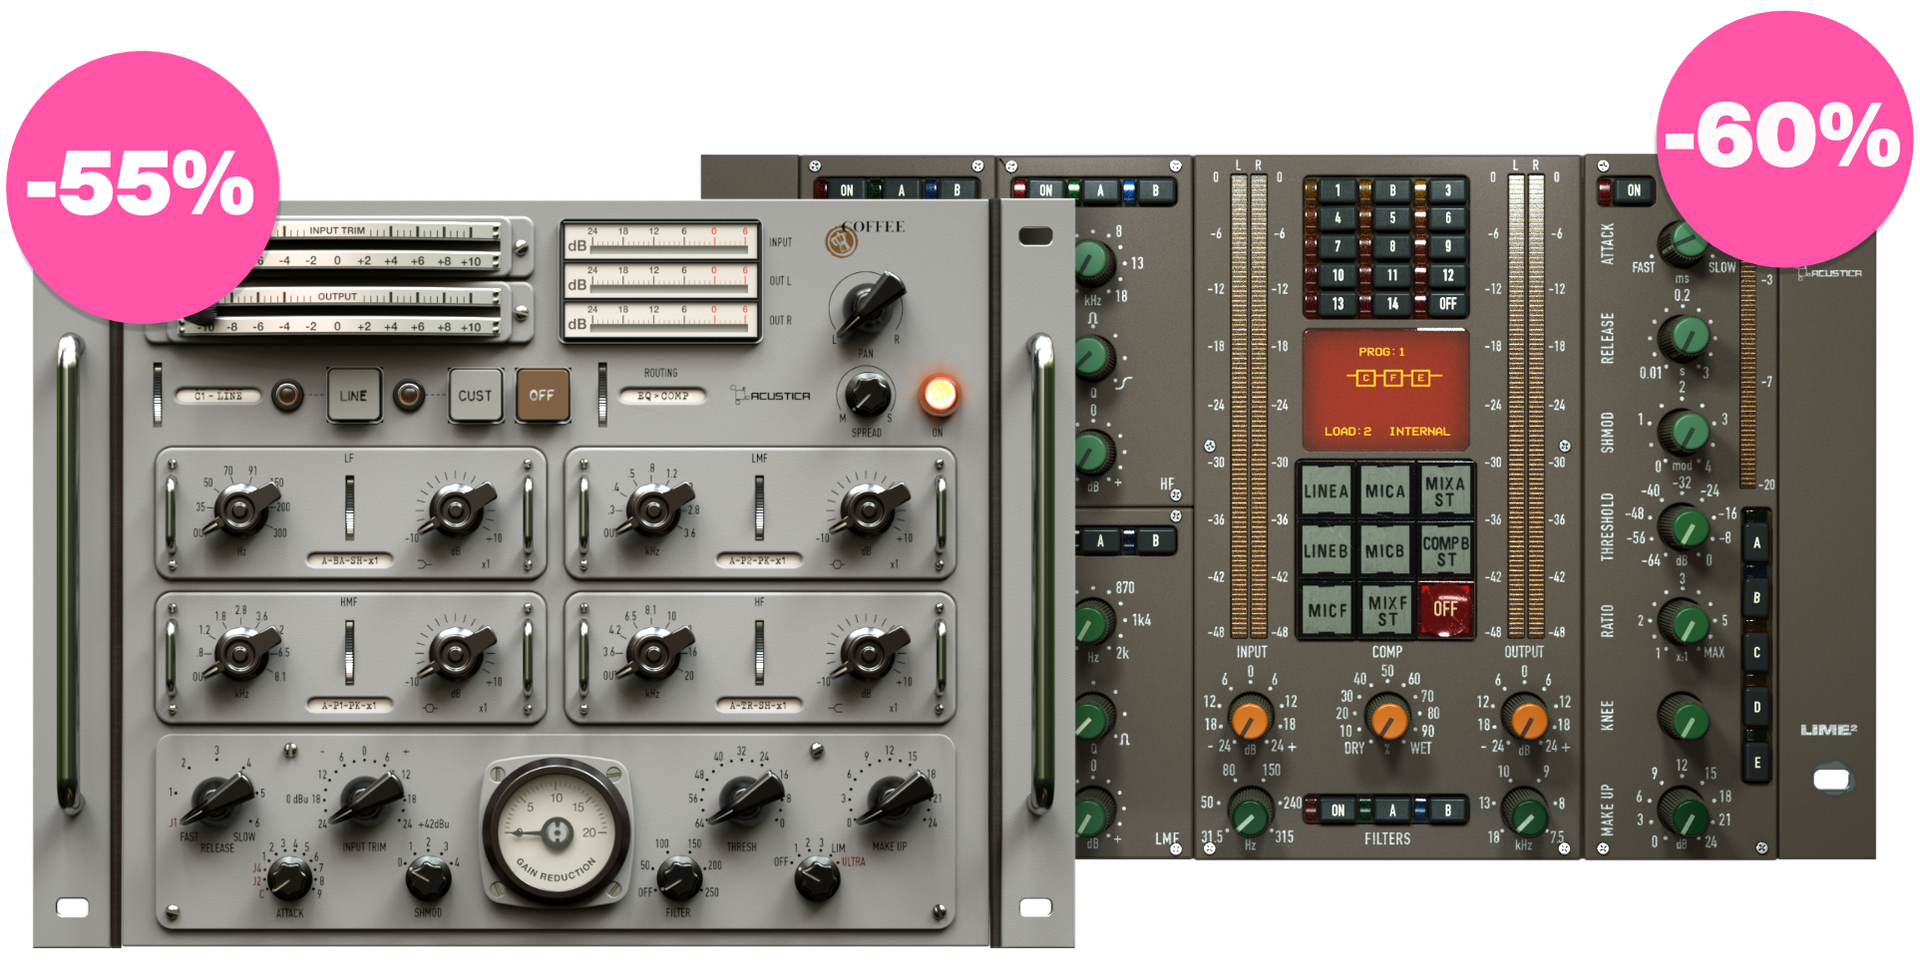Viewport: 1920px width, 969px height.
Task: Click the MAKE UP knob in Coffee's compressor
Action: [x=894, y=796]
